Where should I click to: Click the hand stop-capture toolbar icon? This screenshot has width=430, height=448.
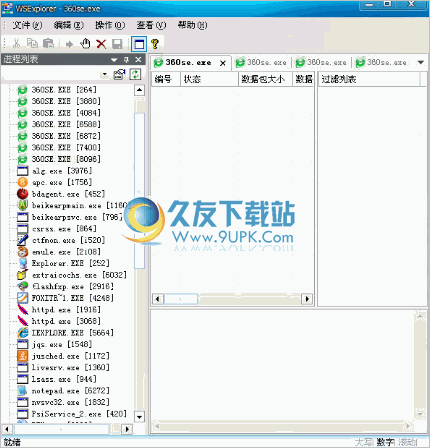pyautogui.click(x=85, y=44)
